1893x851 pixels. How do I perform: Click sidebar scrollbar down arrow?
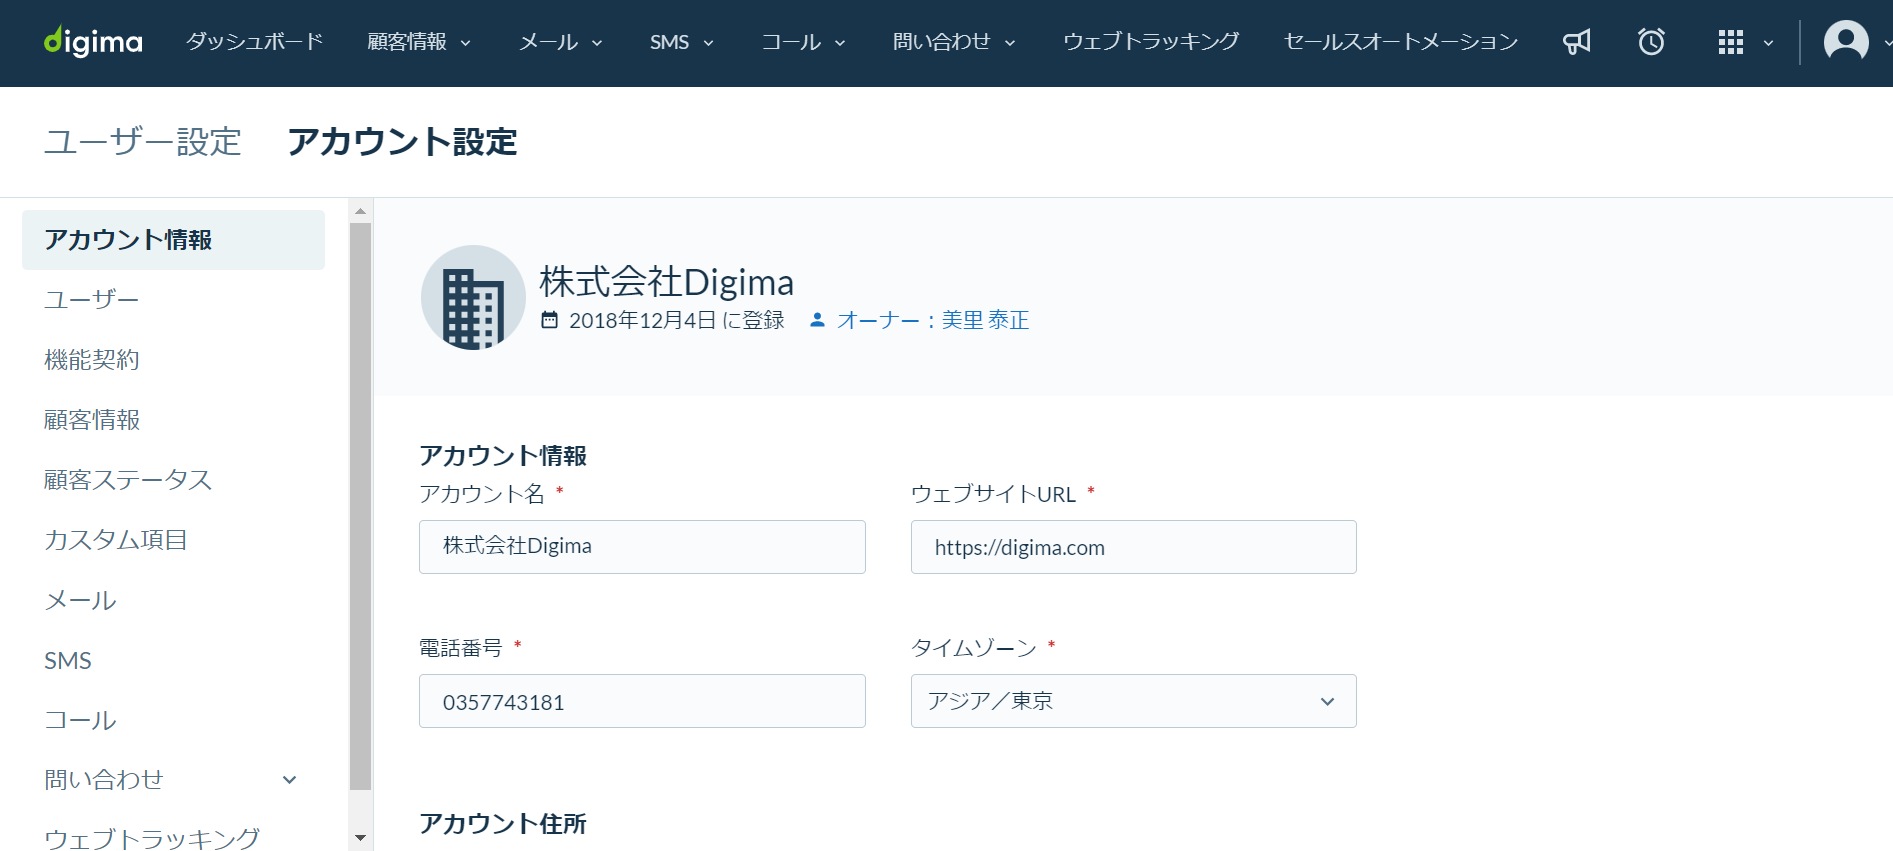point(361,838)
